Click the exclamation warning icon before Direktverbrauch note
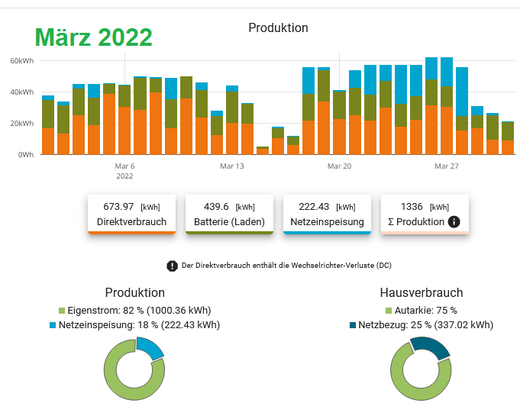 tap(172, 266)
